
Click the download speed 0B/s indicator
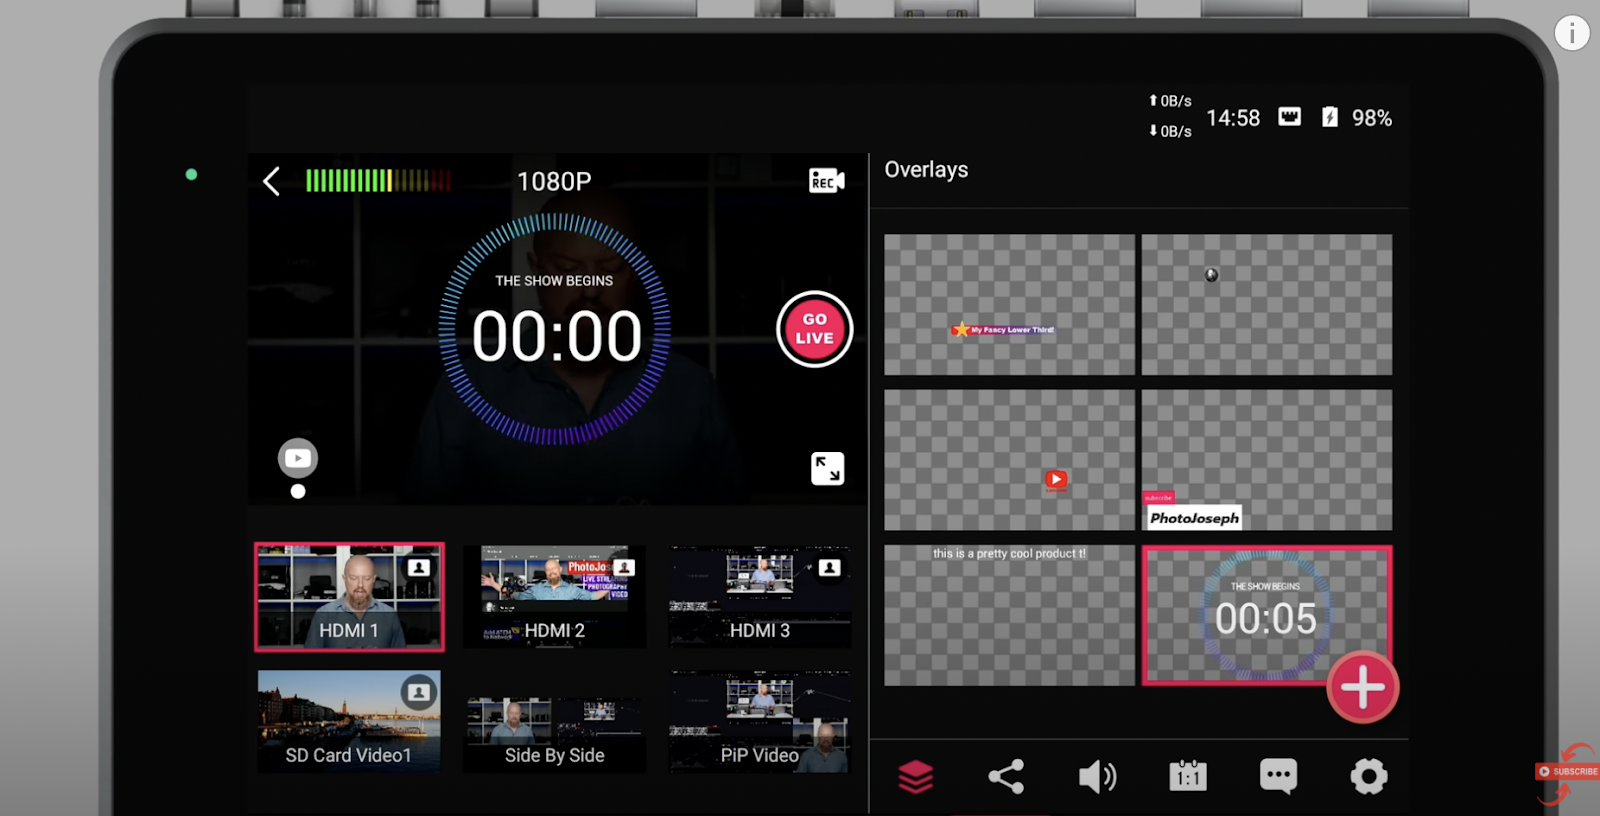[x=1170, y=131]
